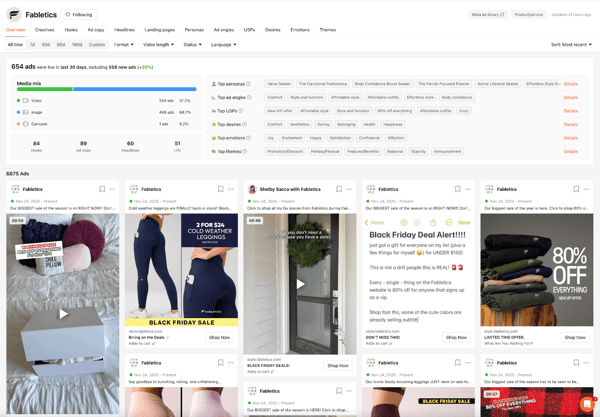This screenshot has height=417, width=600.
Task: Open three-dot menu on Black Friday Deal Alert ad
Action: 468,189
